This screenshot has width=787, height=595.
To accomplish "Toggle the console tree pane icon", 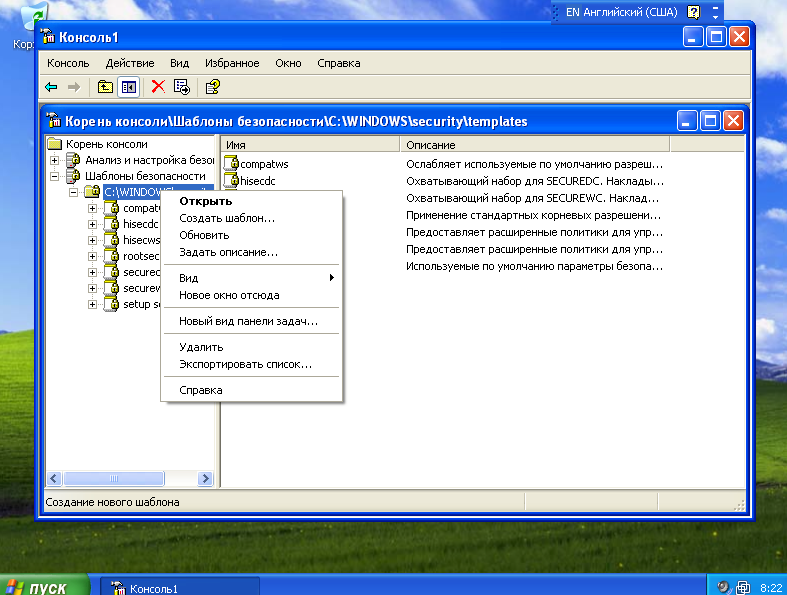I will click(128, 87).
